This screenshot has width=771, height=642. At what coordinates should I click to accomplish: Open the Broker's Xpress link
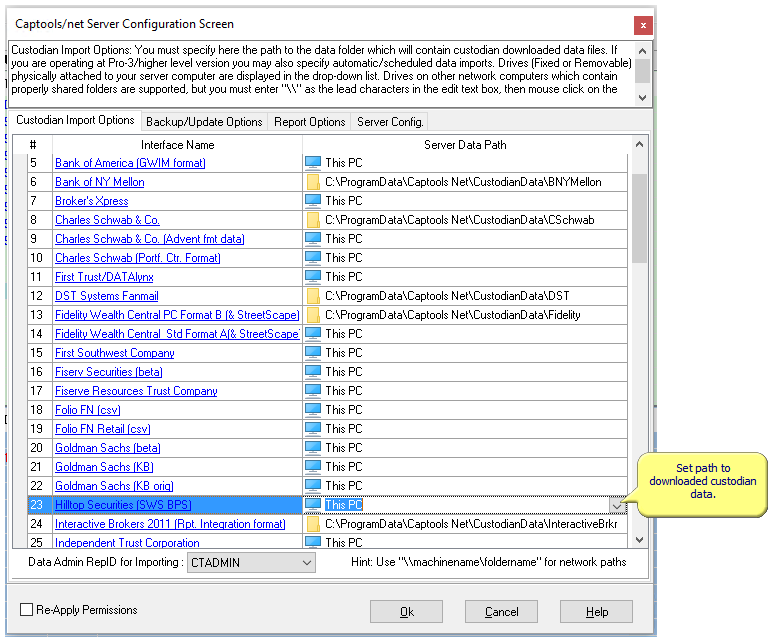[91, 201]
